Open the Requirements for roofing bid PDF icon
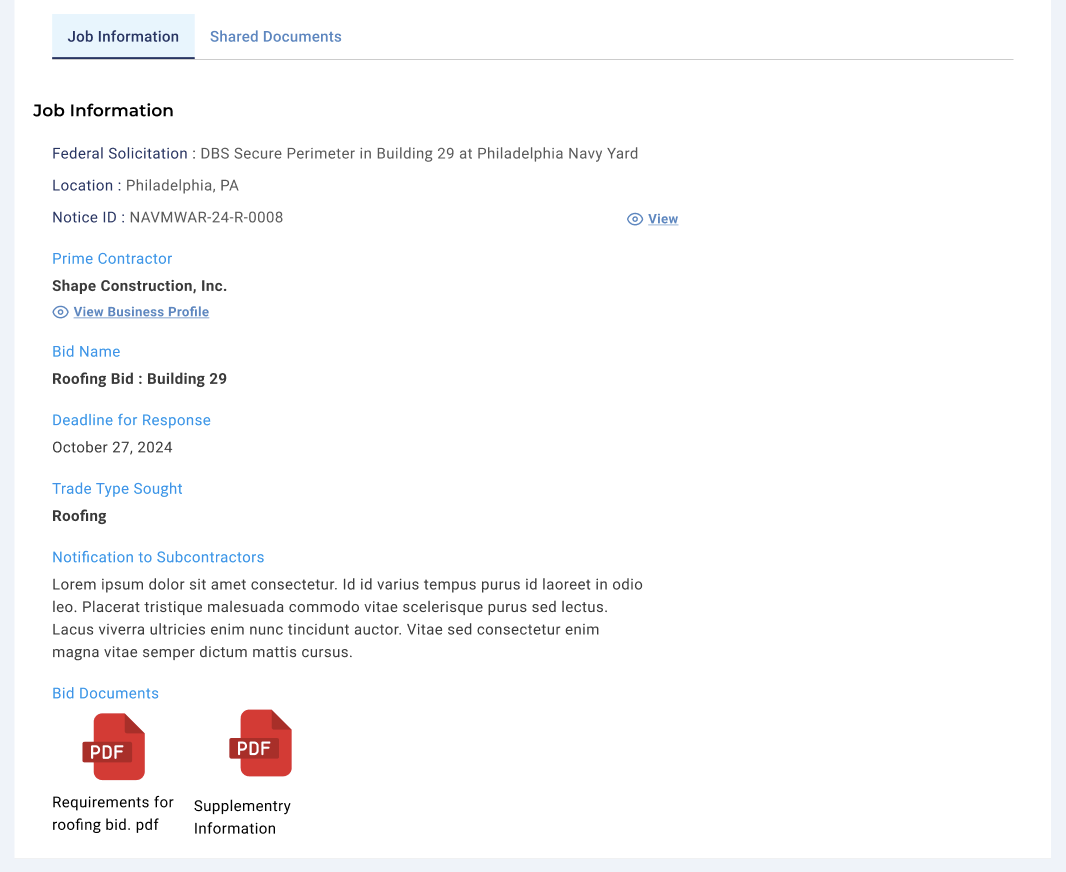The height and width of the screenshot is (872, 1066). pyautogui.click(x=113, y=746)
